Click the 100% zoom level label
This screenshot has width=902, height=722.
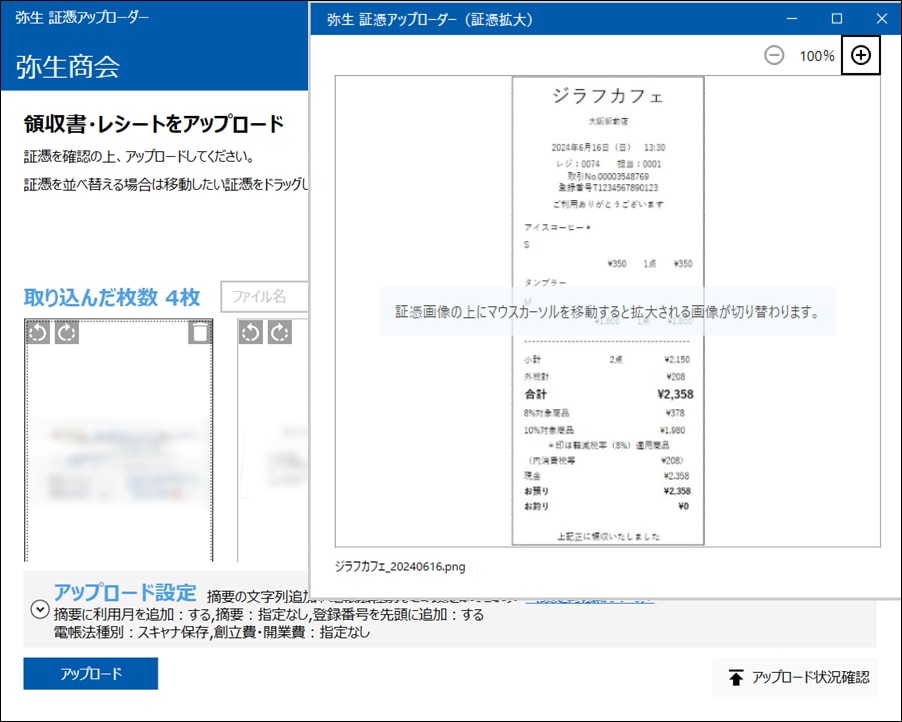tap(816, 56)
